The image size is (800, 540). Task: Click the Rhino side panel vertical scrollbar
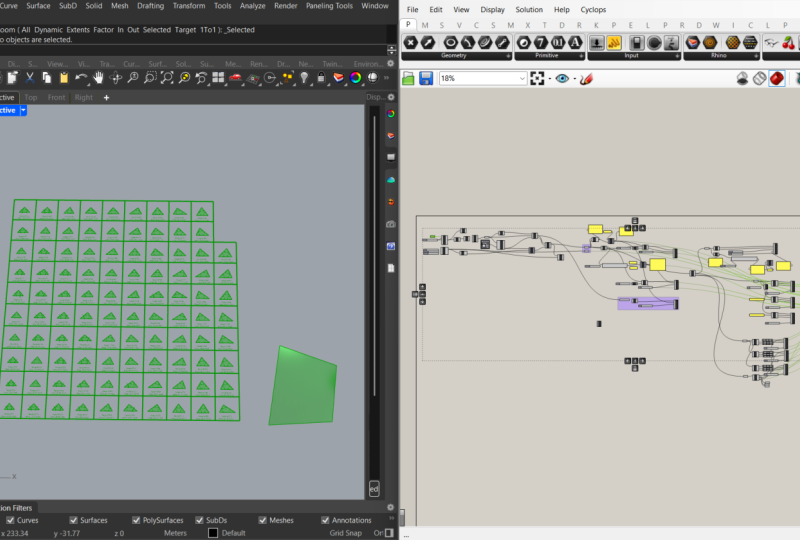(x=374, y=255)
